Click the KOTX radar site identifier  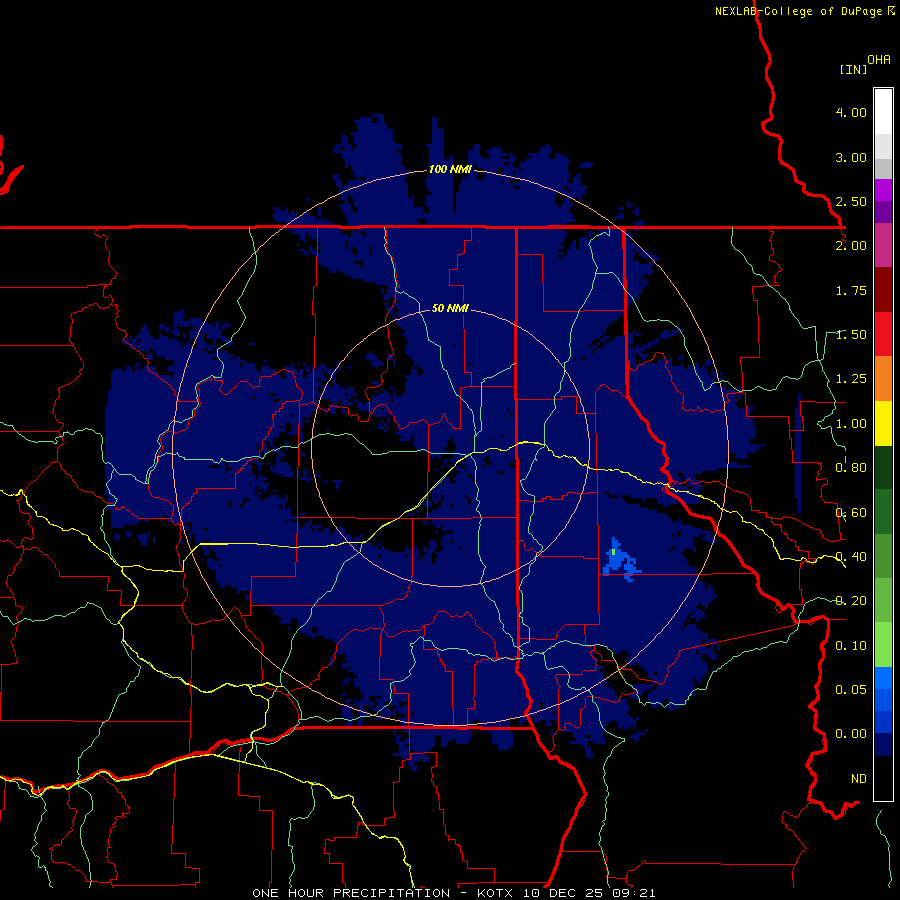pyautogui.click(x=495, y=893)
